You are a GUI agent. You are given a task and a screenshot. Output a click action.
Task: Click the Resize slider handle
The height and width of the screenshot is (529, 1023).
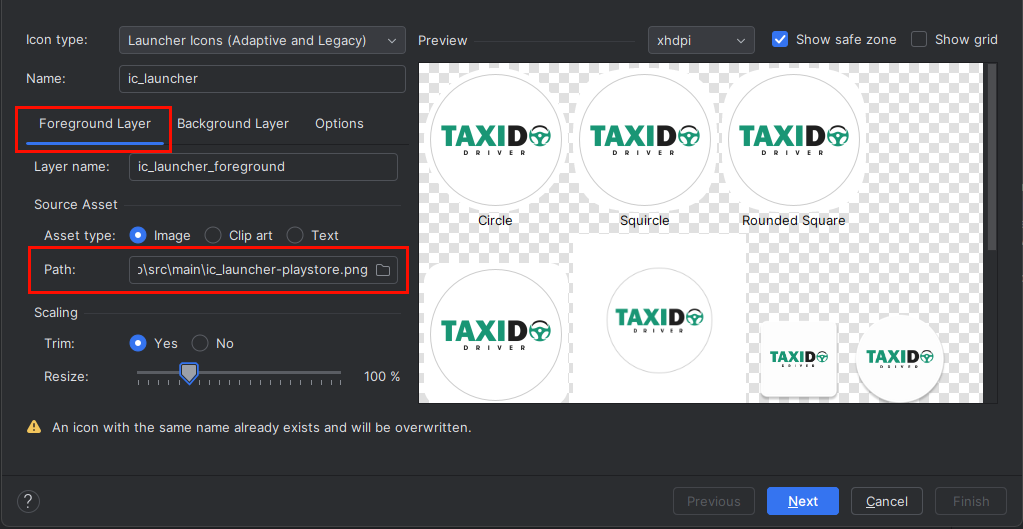(x=188, y=374)
